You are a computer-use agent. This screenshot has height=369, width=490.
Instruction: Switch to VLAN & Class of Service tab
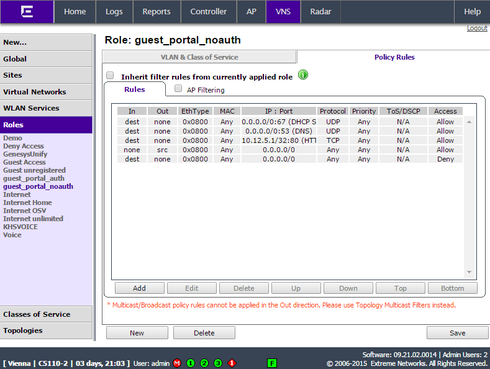pos(199,57)
